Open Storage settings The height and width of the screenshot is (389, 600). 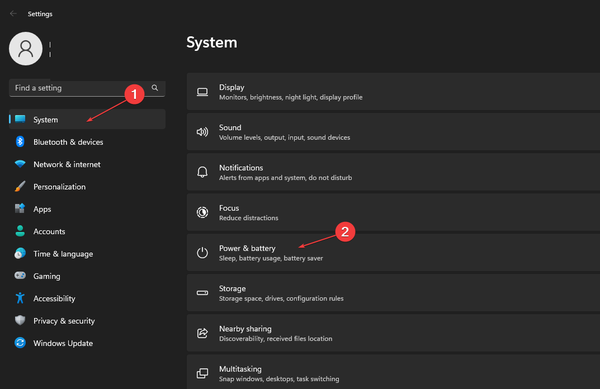(393, 293)
